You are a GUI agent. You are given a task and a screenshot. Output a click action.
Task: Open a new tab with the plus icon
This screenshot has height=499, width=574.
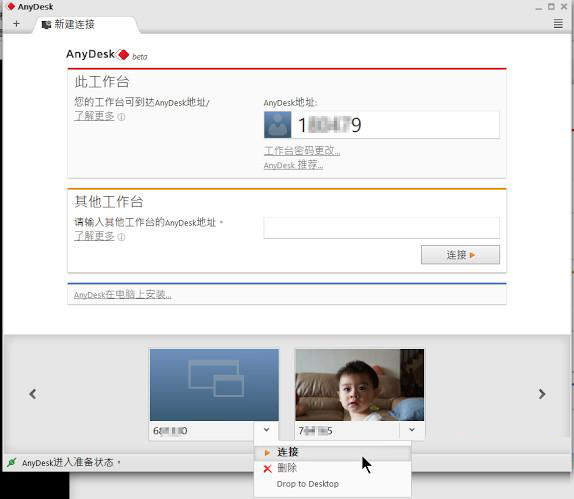pyautogui.click(x=16, y=24)
